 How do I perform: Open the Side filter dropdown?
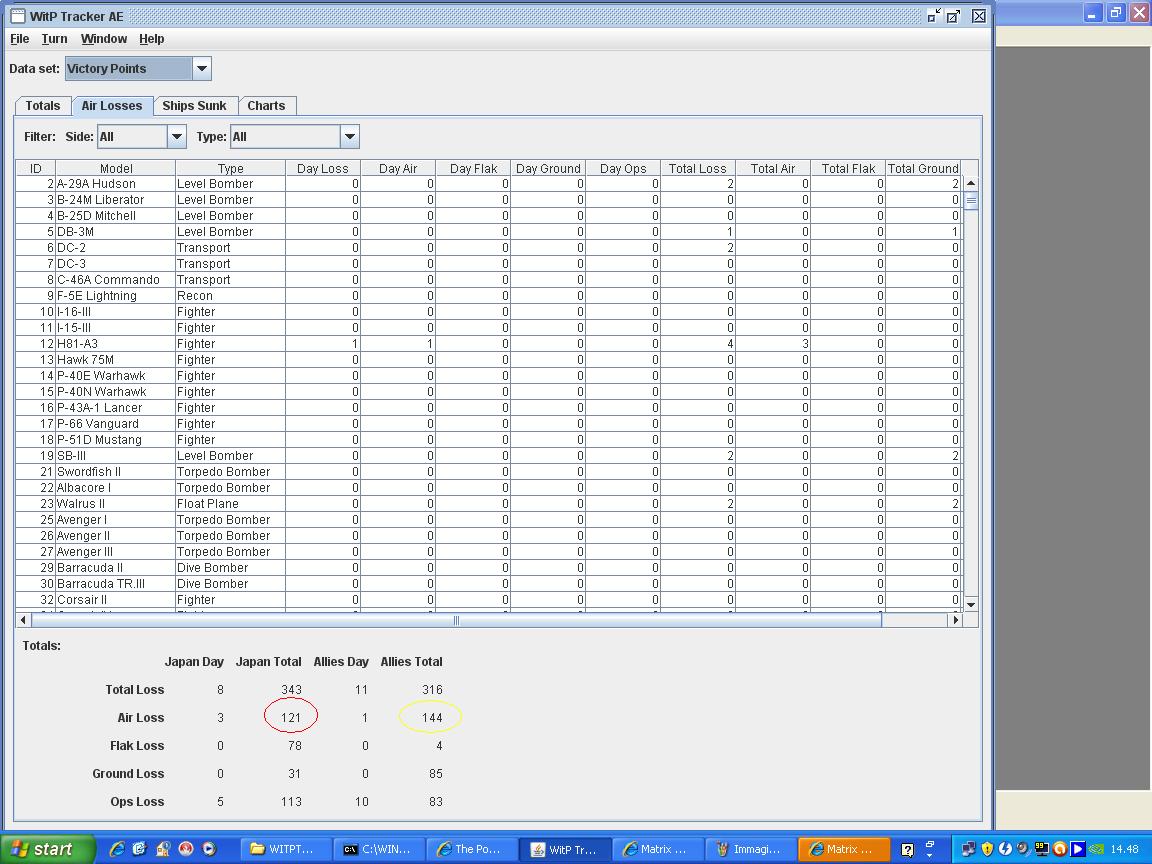coord(176,137)
